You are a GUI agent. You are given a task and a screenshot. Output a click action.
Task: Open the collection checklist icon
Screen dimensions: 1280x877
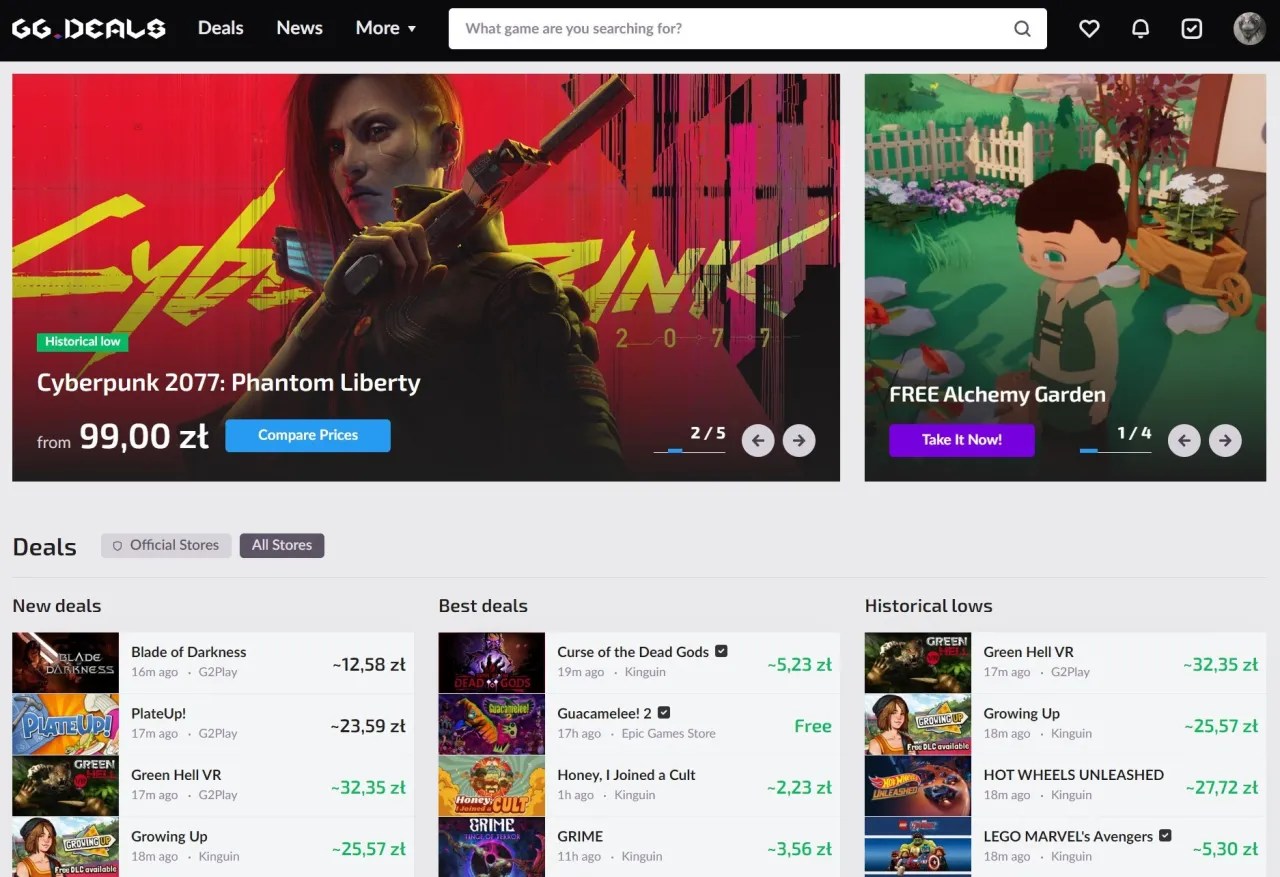coord(1191,28)
